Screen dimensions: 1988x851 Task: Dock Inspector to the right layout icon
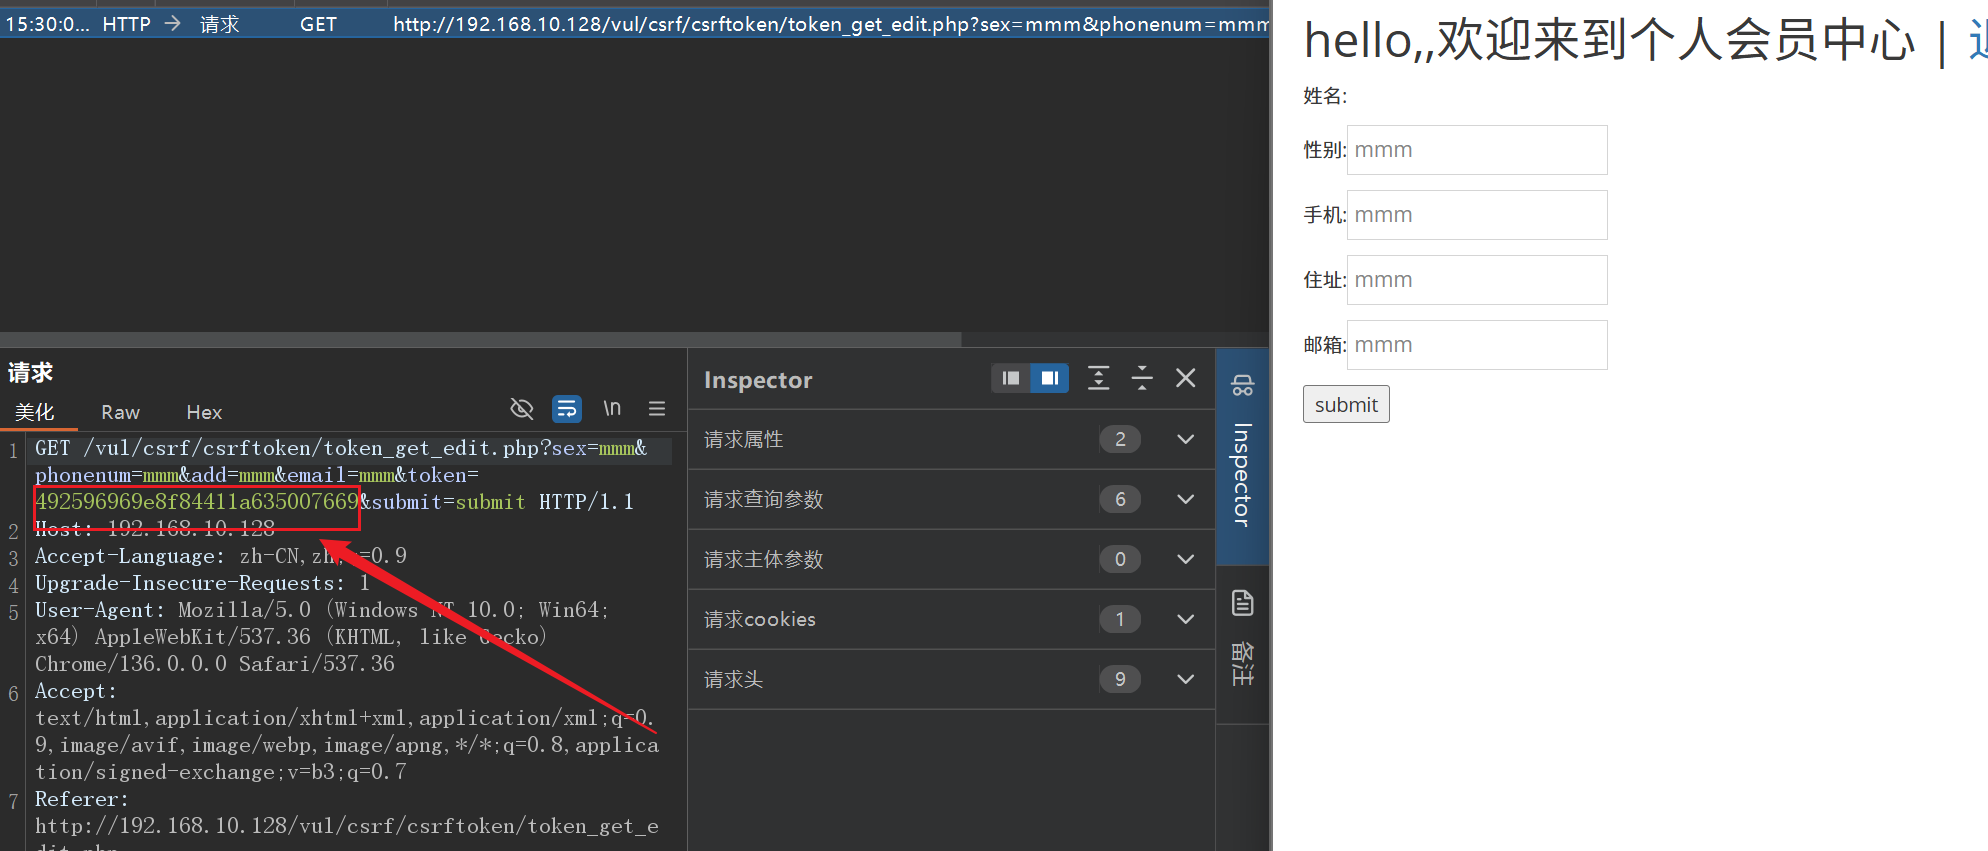click(x=1050, y=378)
